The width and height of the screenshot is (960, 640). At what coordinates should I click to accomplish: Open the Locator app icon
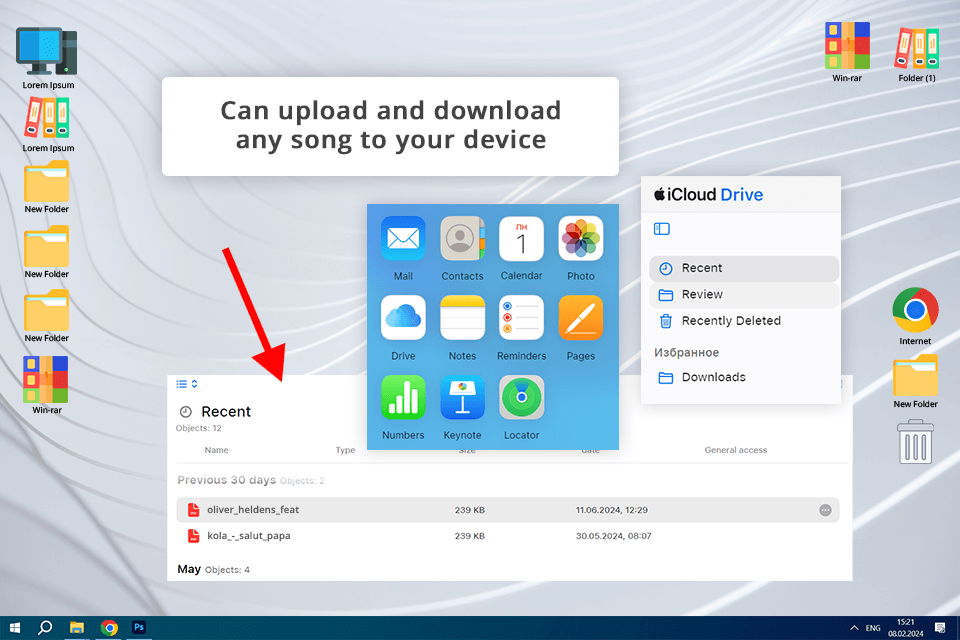521,397
